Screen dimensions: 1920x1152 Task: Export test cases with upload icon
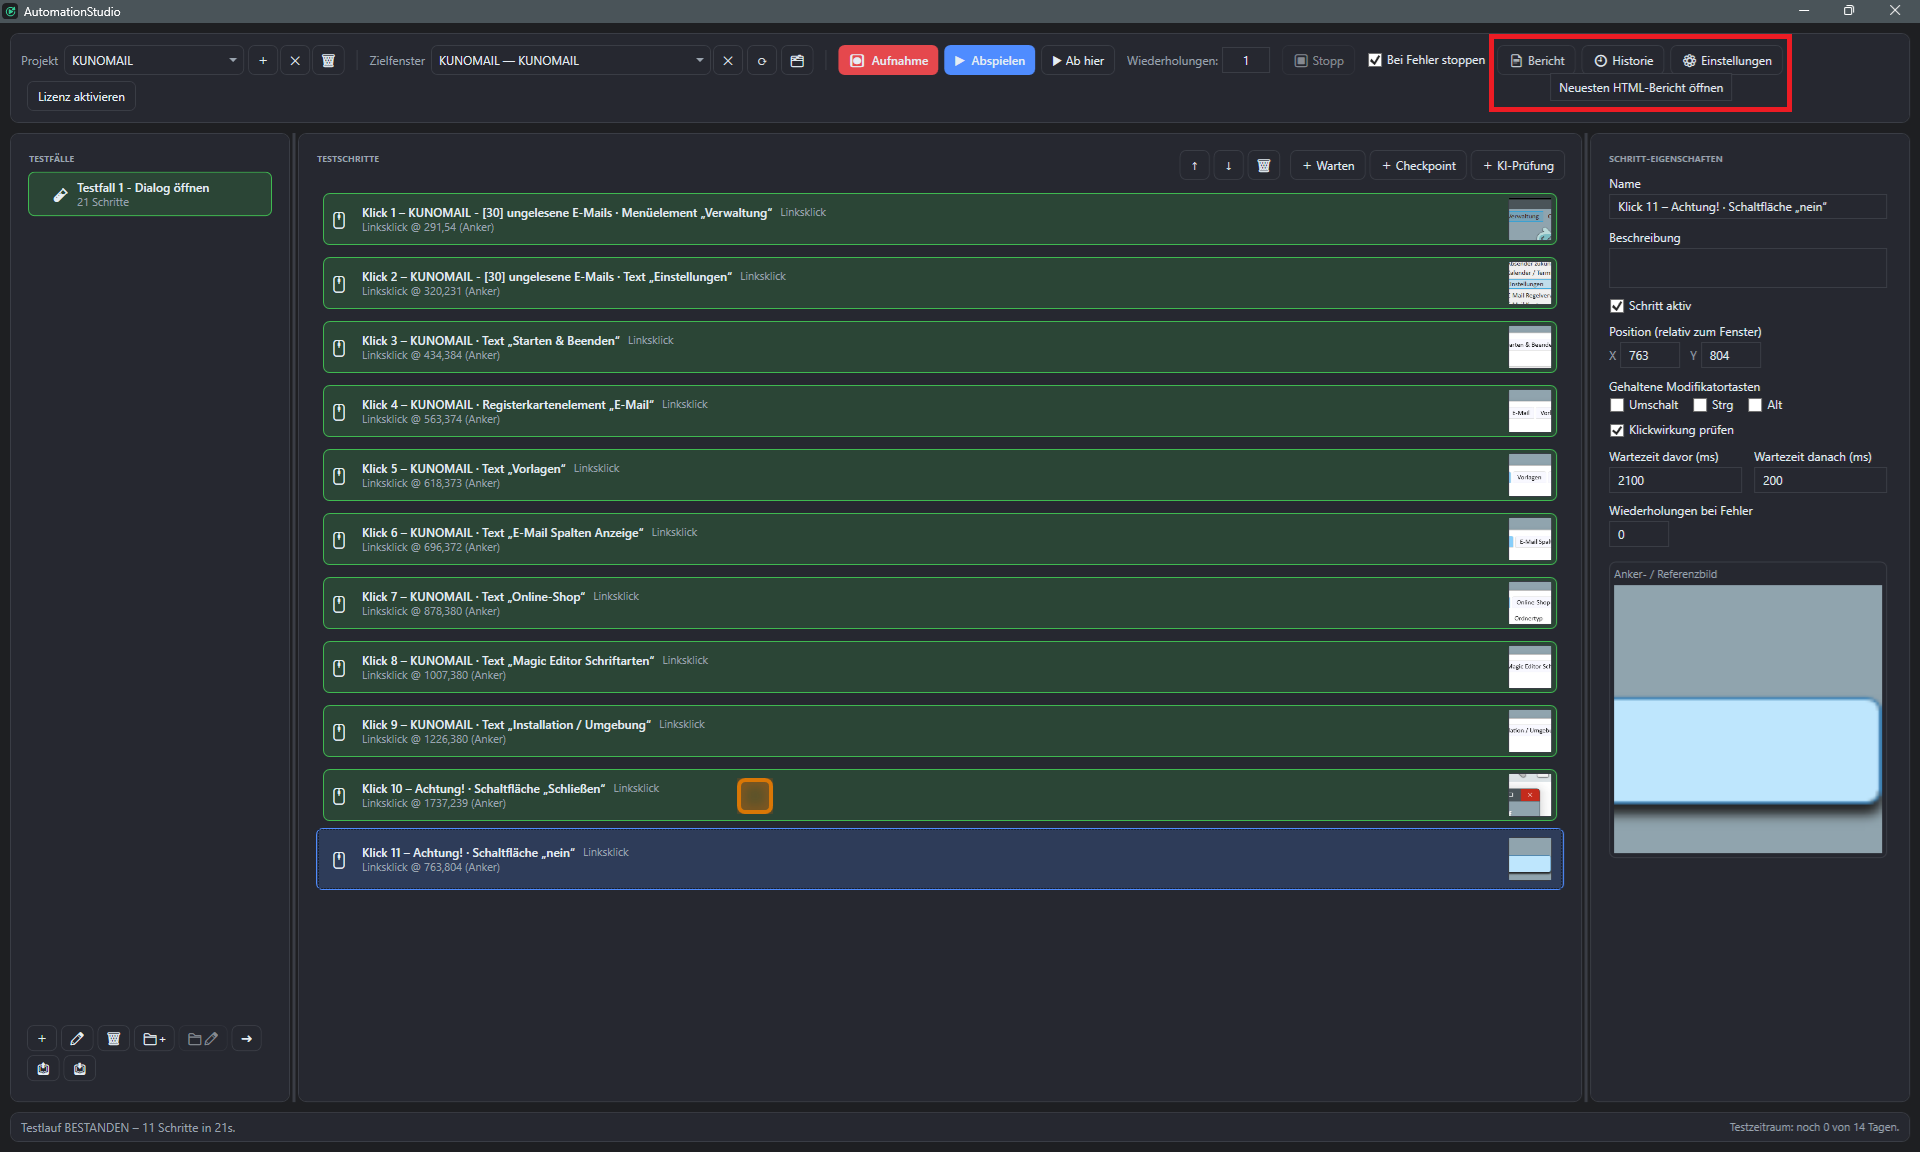click(x=43, y=1069)
